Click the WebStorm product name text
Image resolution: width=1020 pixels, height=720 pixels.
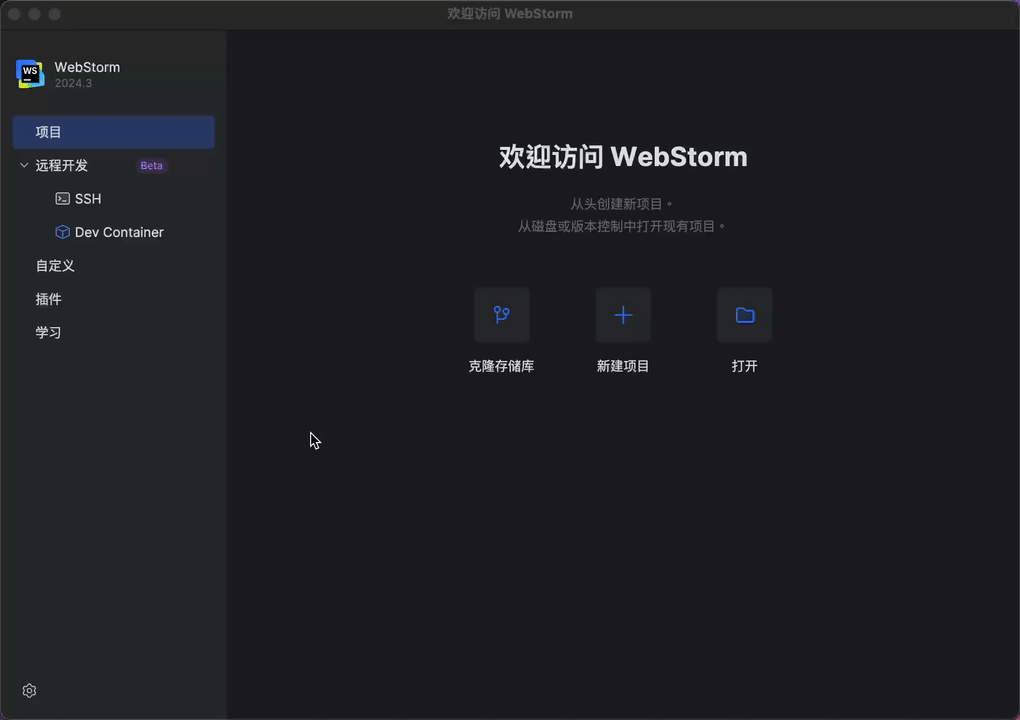click(x=87, y=67)
